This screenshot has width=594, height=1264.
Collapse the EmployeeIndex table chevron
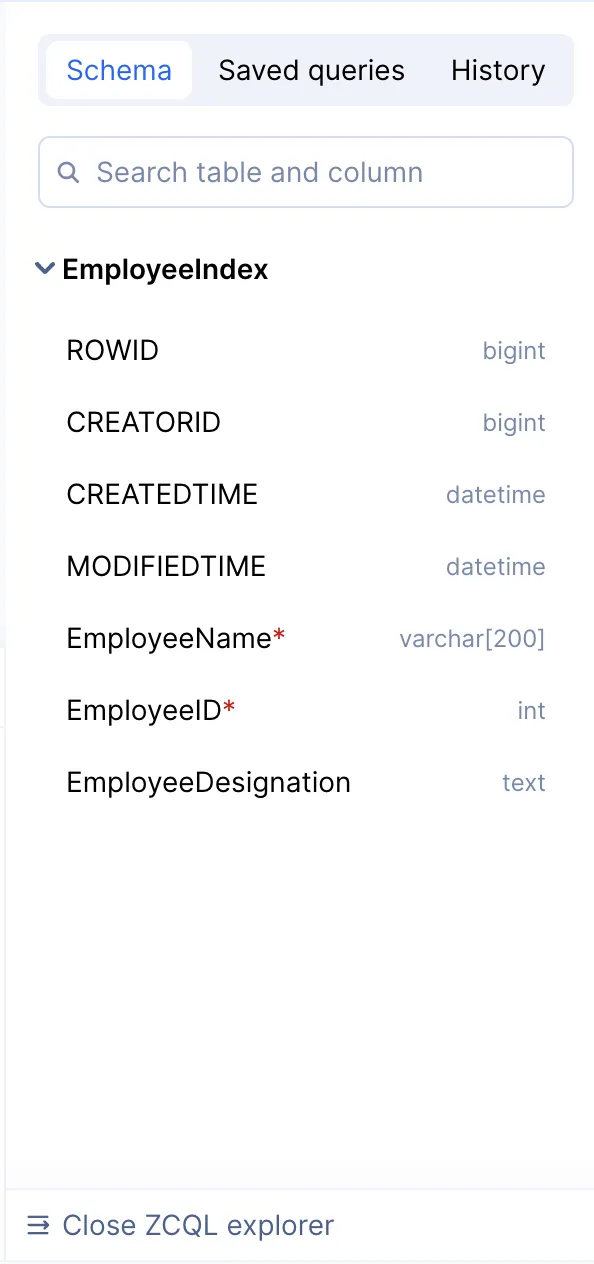(44, 268)
